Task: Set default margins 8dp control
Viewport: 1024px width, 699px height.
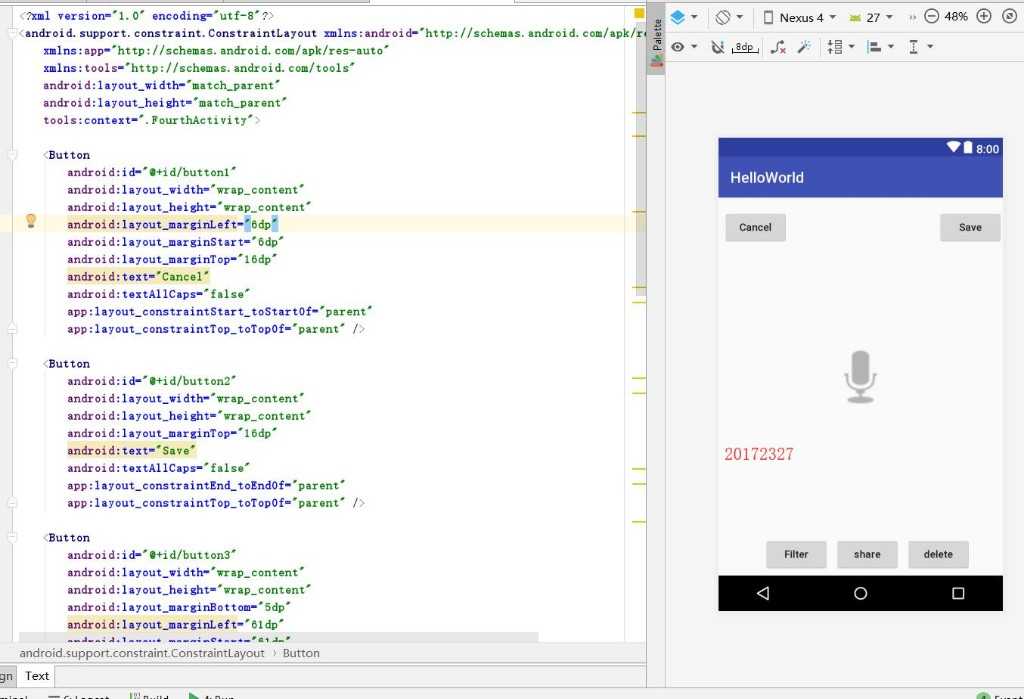Action: click(745, 47)
